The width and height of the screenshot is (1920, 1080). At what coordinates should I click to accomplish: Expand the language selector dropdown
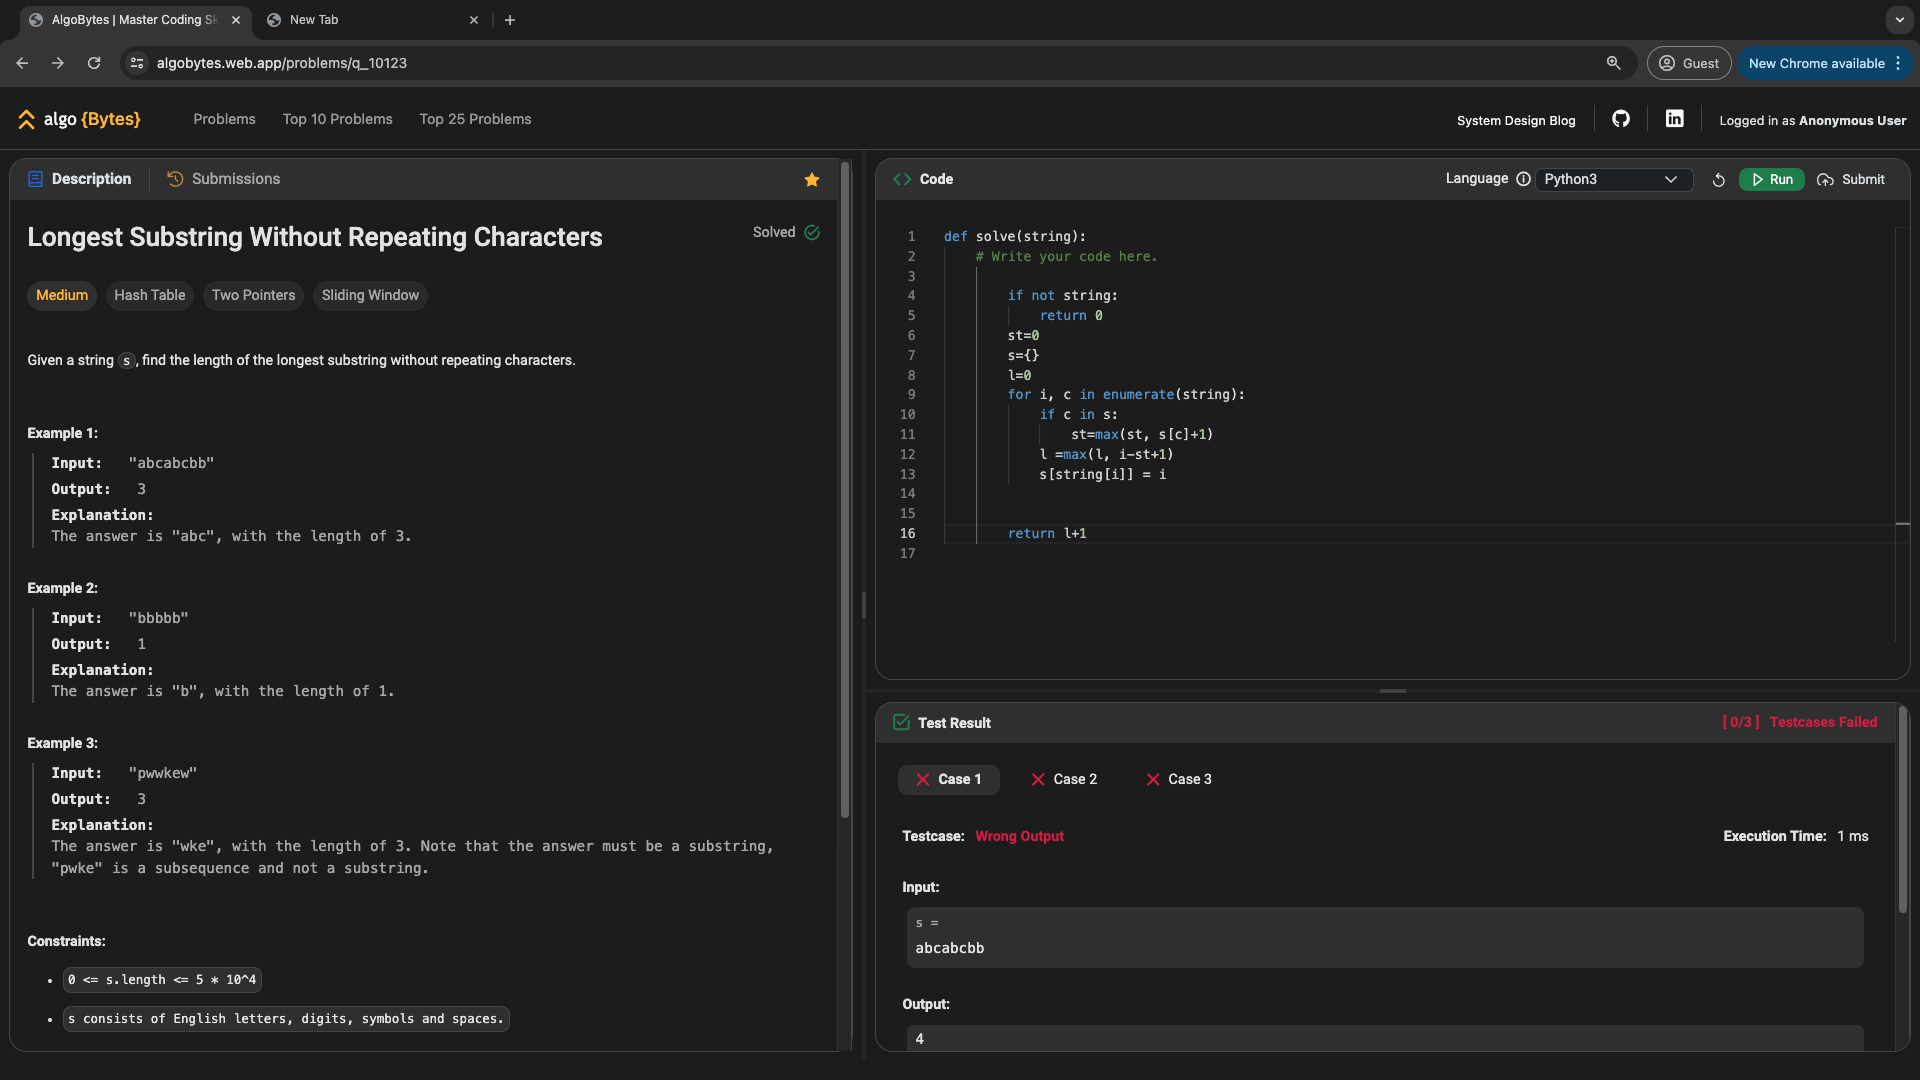point(1611,179)
